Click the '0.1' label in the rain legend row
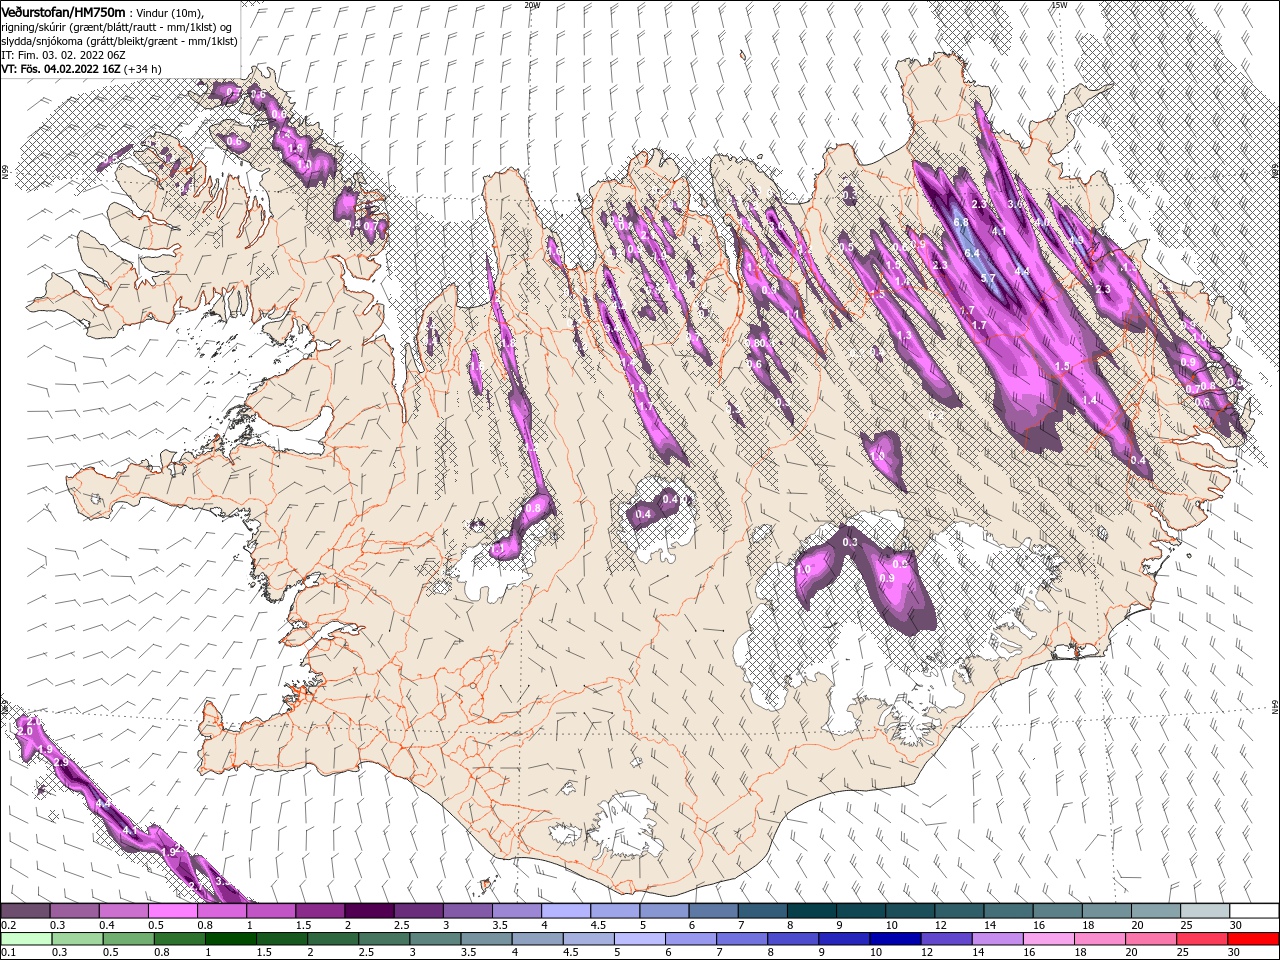Viewport: 1280px width, 960px height. 8,953
